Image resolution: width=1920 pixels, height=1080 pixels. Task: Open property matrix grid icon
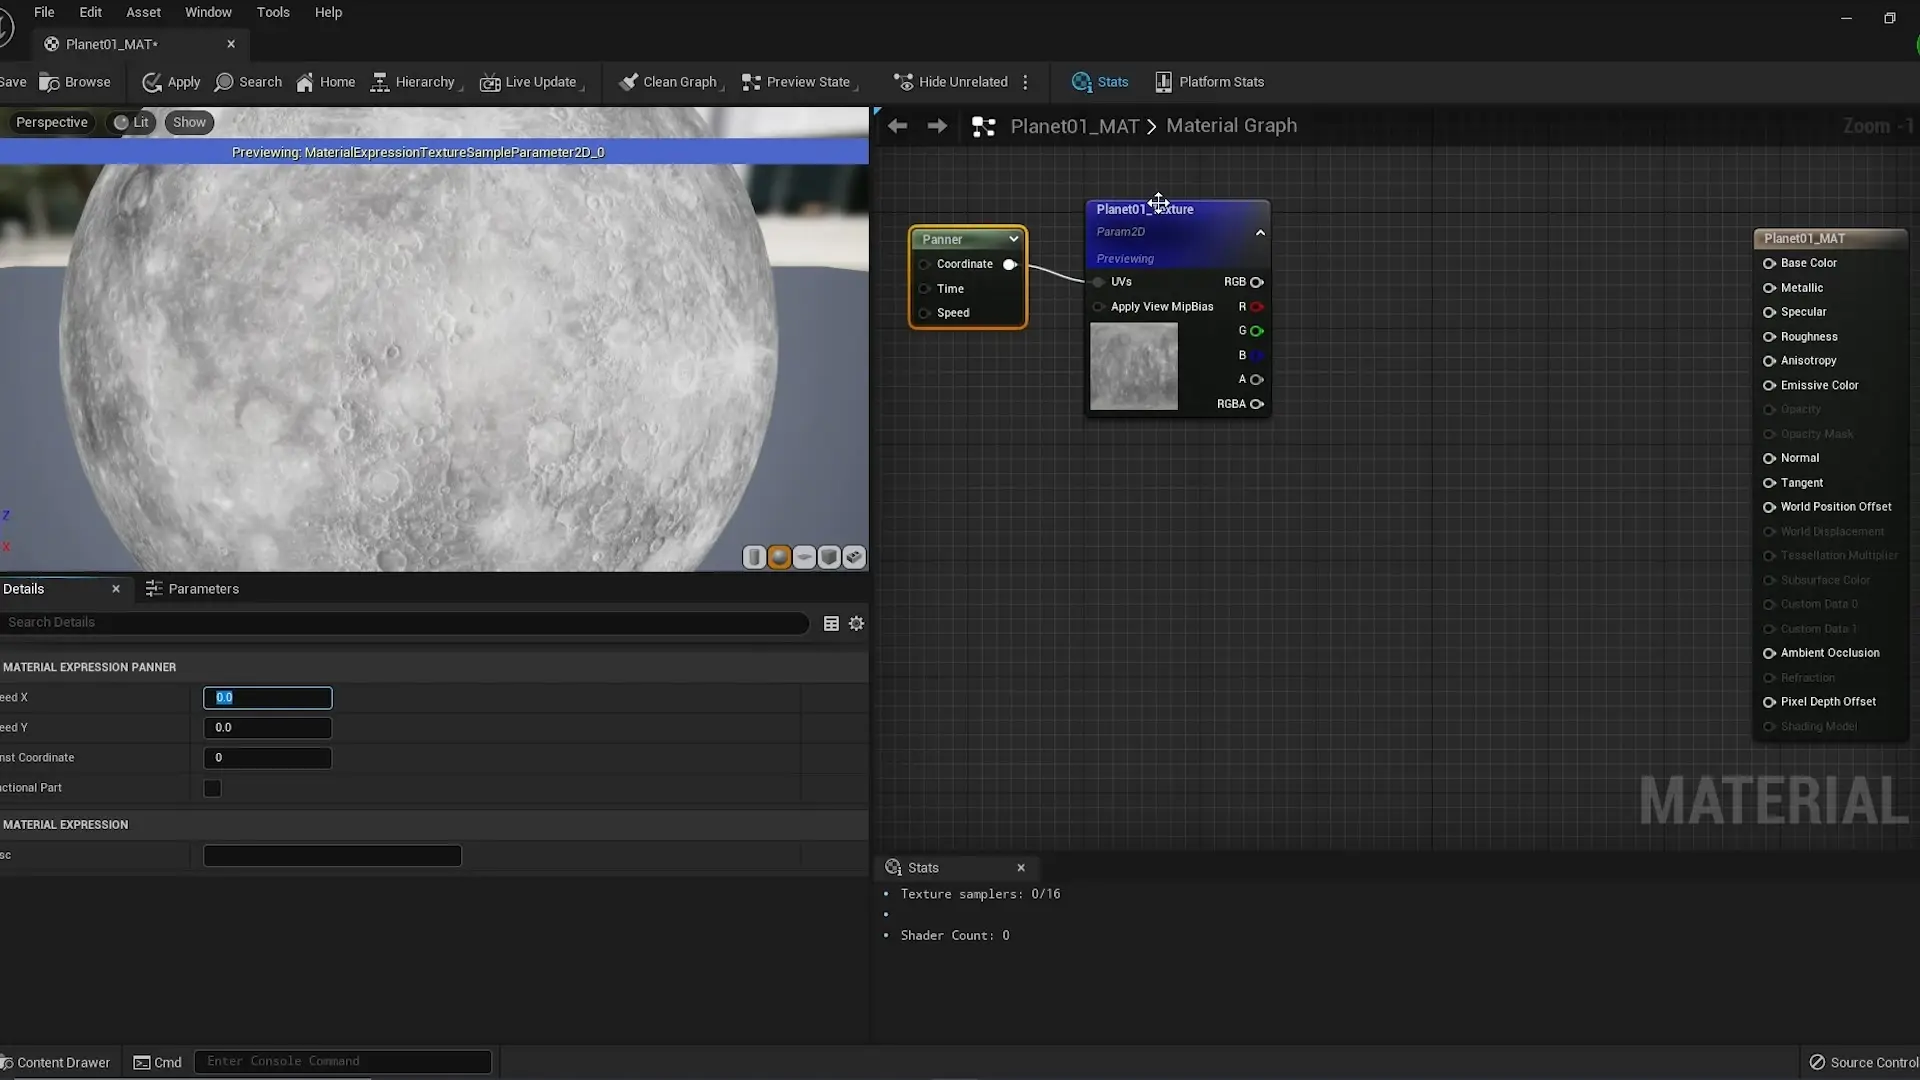[831, 623]
